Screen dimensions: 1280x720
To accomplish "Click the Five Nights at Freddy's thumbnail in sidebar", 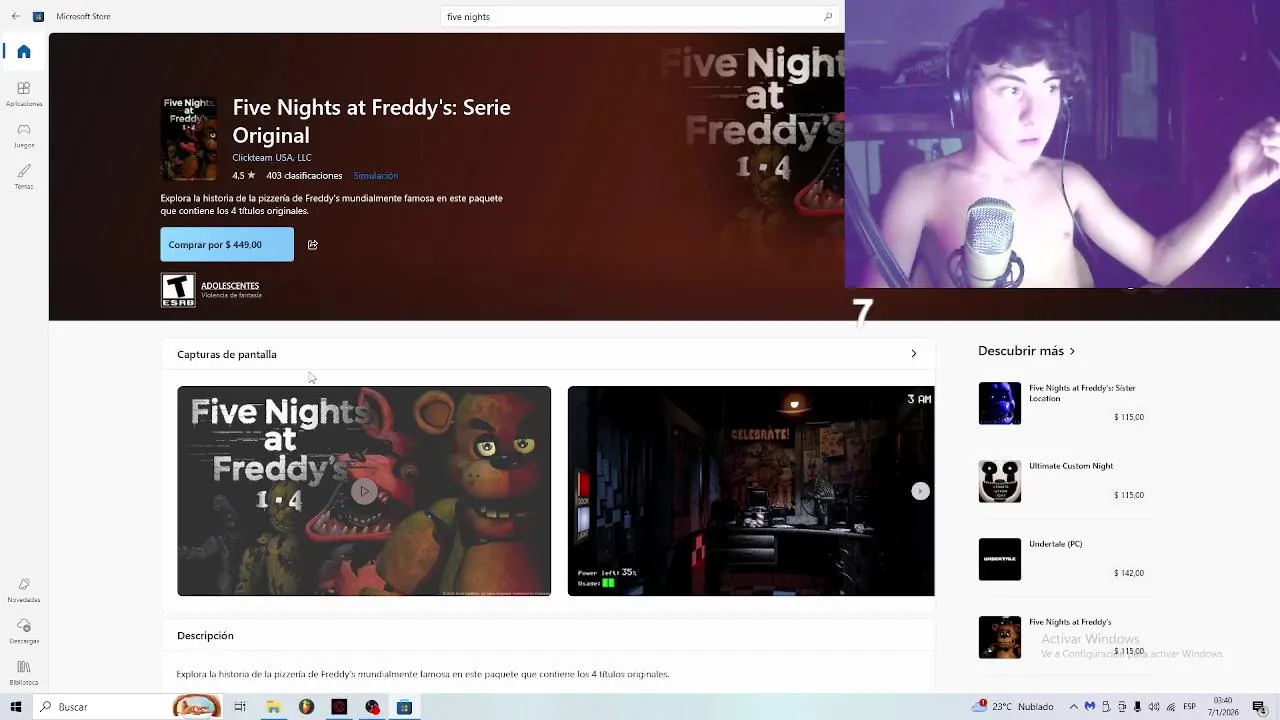I will 1000,637.
